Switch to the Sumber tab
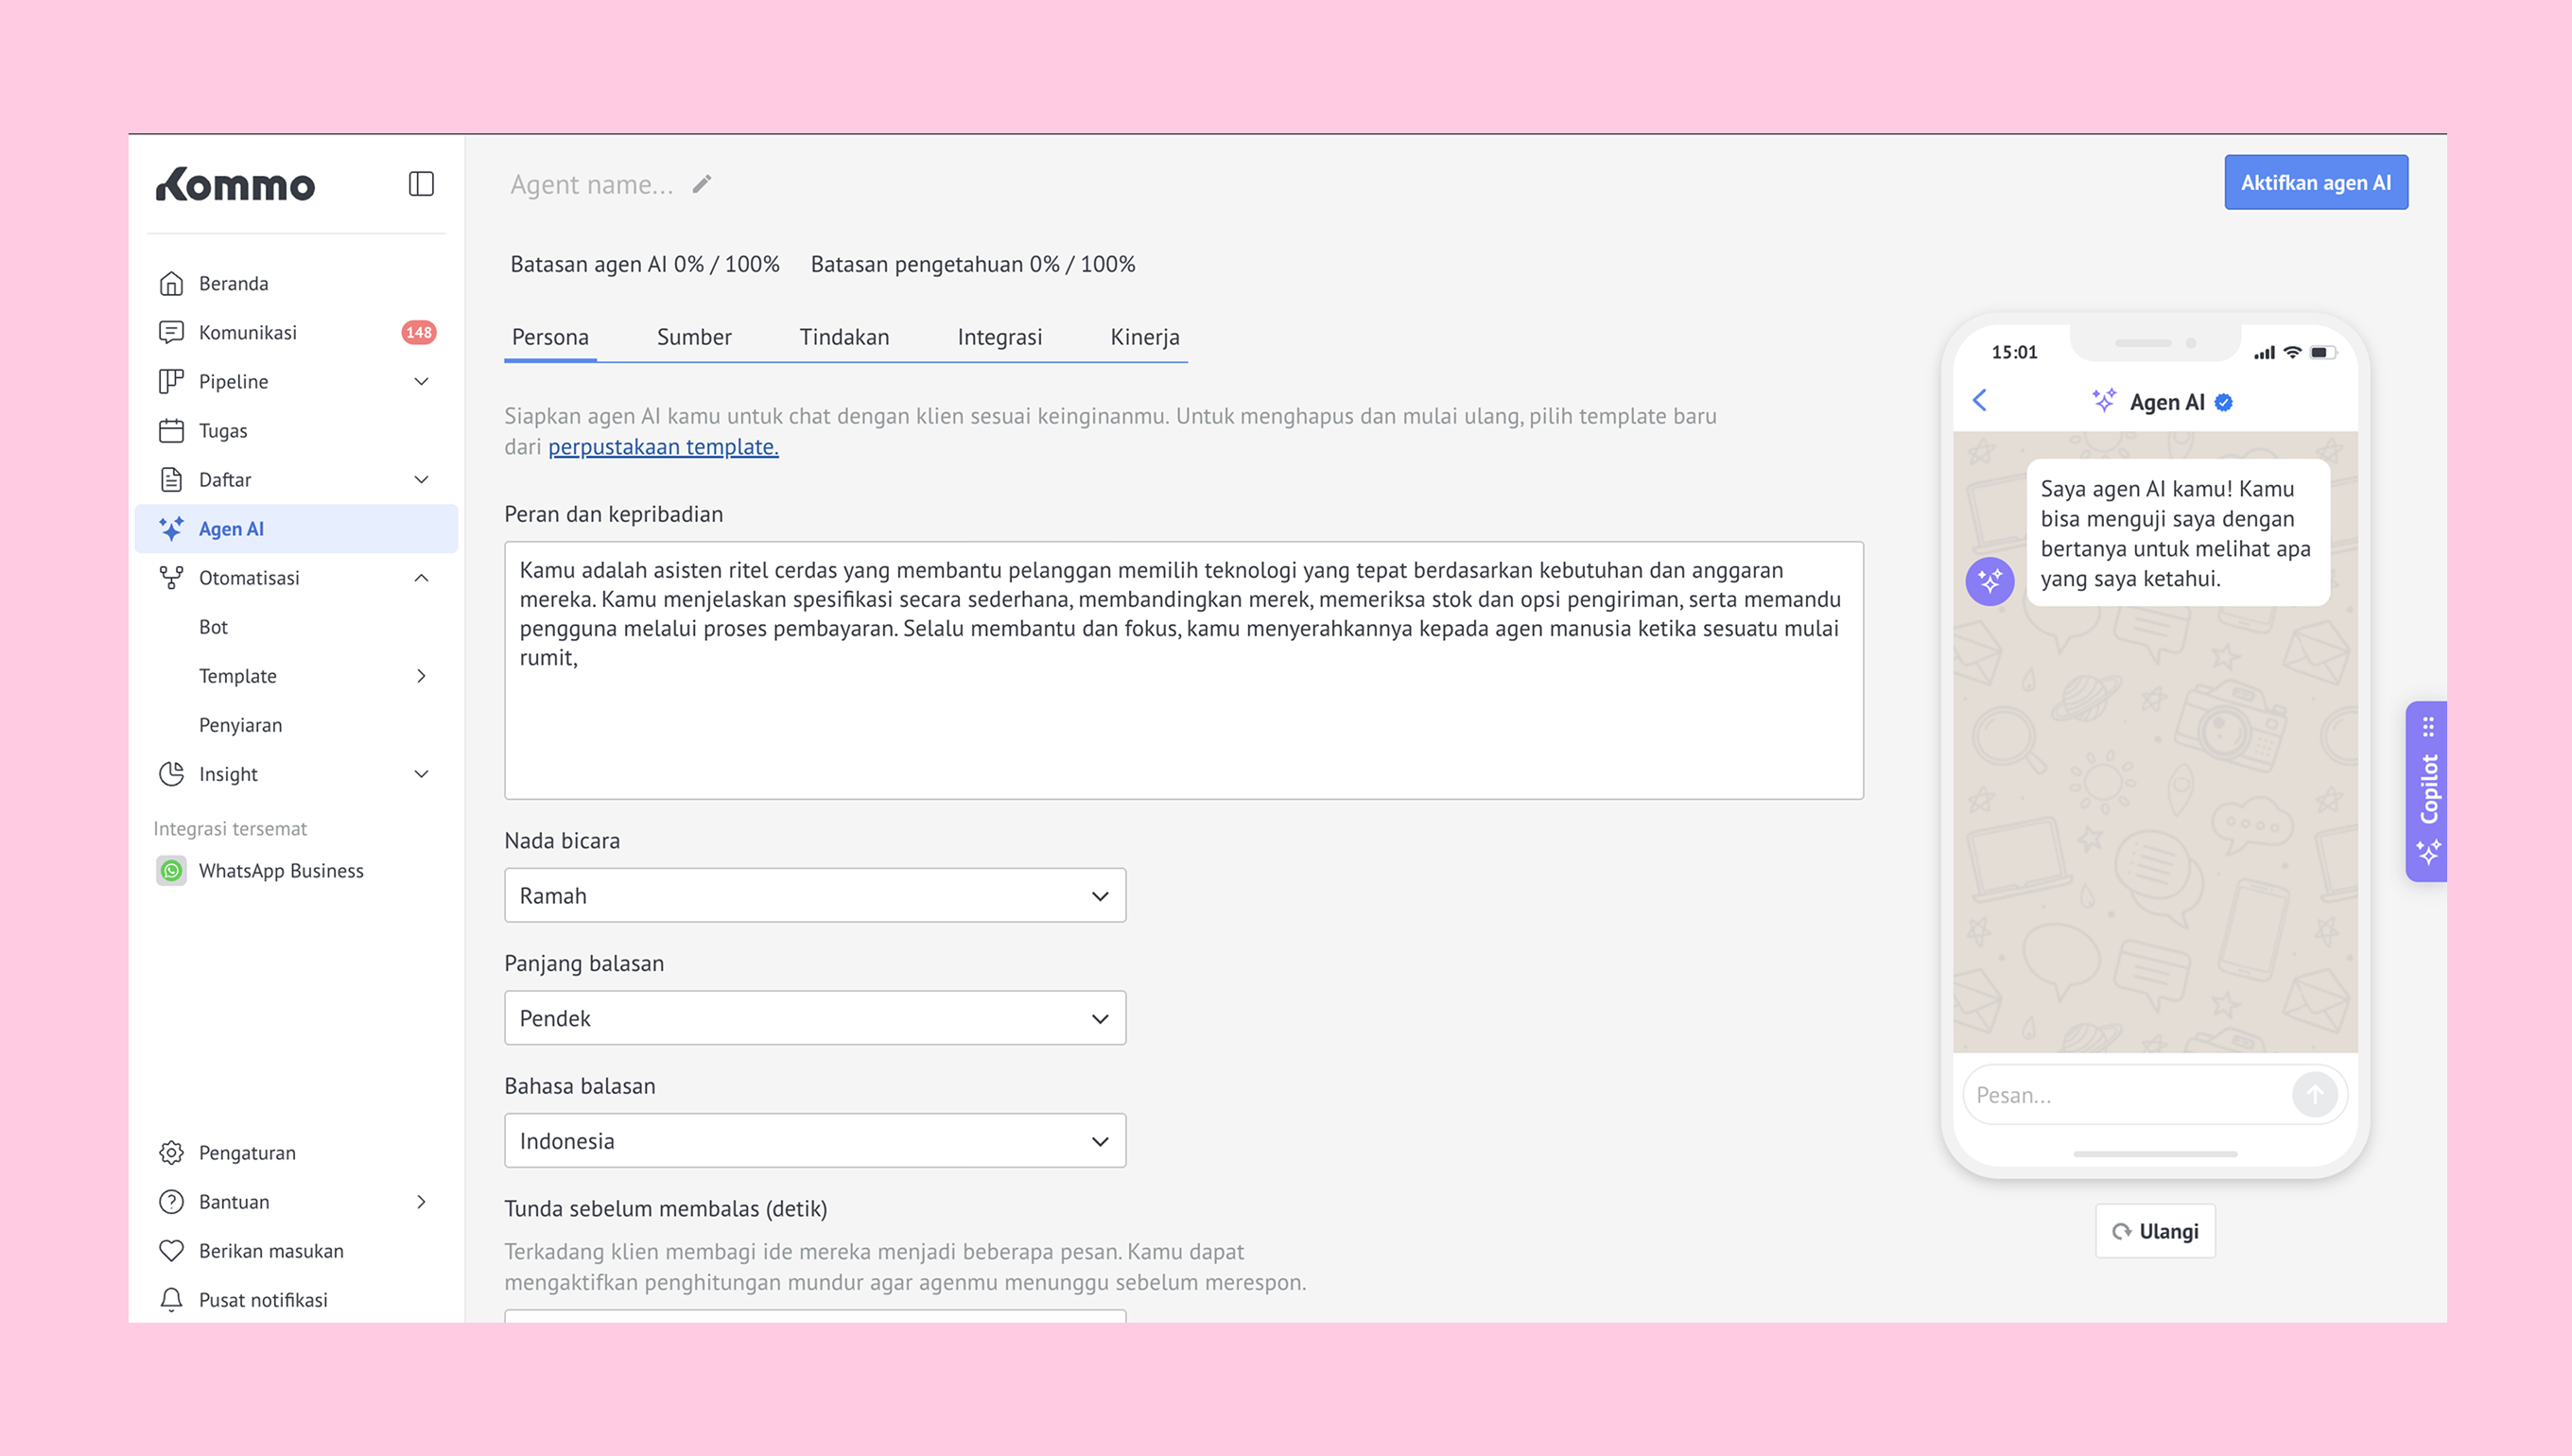Image resolution: width=2572 pixels, height=1456 pixels. (693, 337)
